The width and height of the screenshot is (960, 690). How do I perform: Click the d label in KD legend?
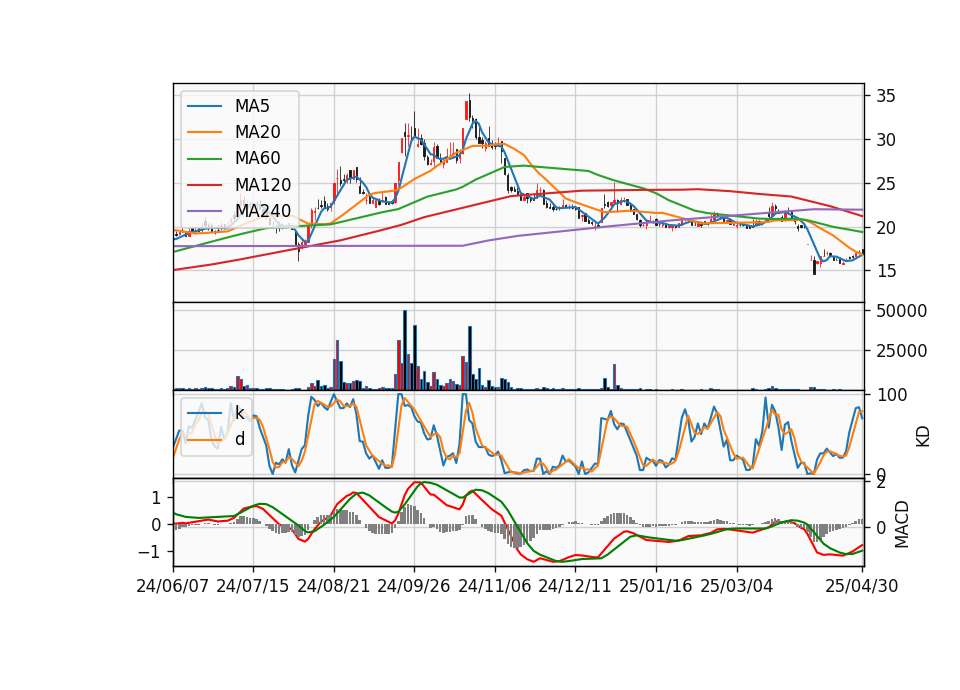click(x=239, y=439)
